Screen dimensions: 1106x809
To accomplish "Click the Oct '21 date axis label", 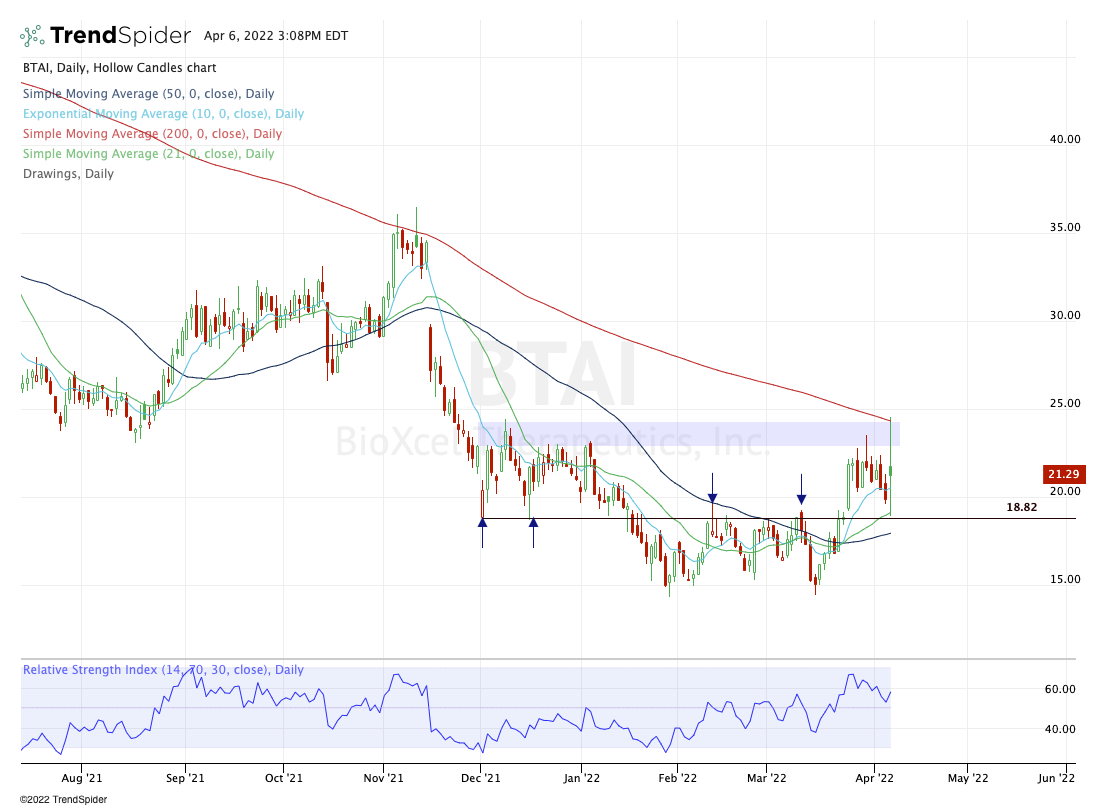I will [284, 778].
